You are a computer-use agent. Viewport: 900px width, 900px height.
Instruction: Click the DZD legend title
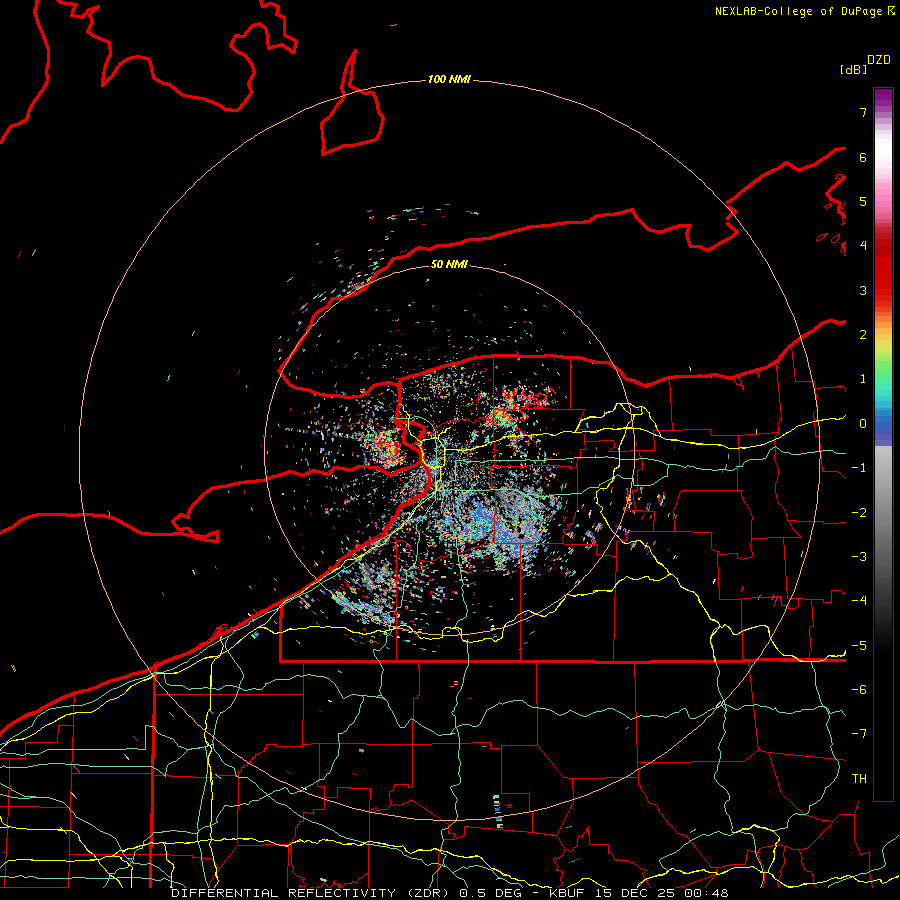coord(879,60)
